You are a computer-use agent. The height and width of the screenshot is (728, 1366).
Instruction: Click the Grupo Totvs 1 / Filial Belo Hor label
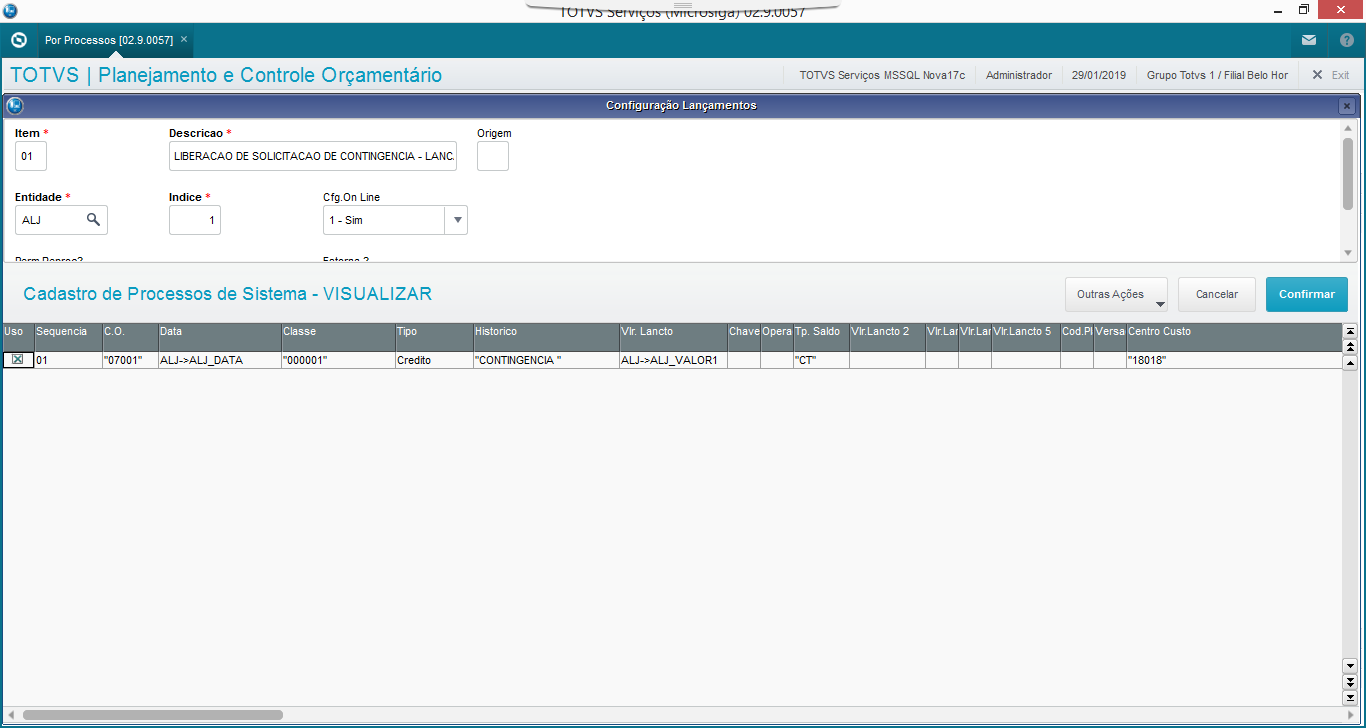tap(1217, 75)
